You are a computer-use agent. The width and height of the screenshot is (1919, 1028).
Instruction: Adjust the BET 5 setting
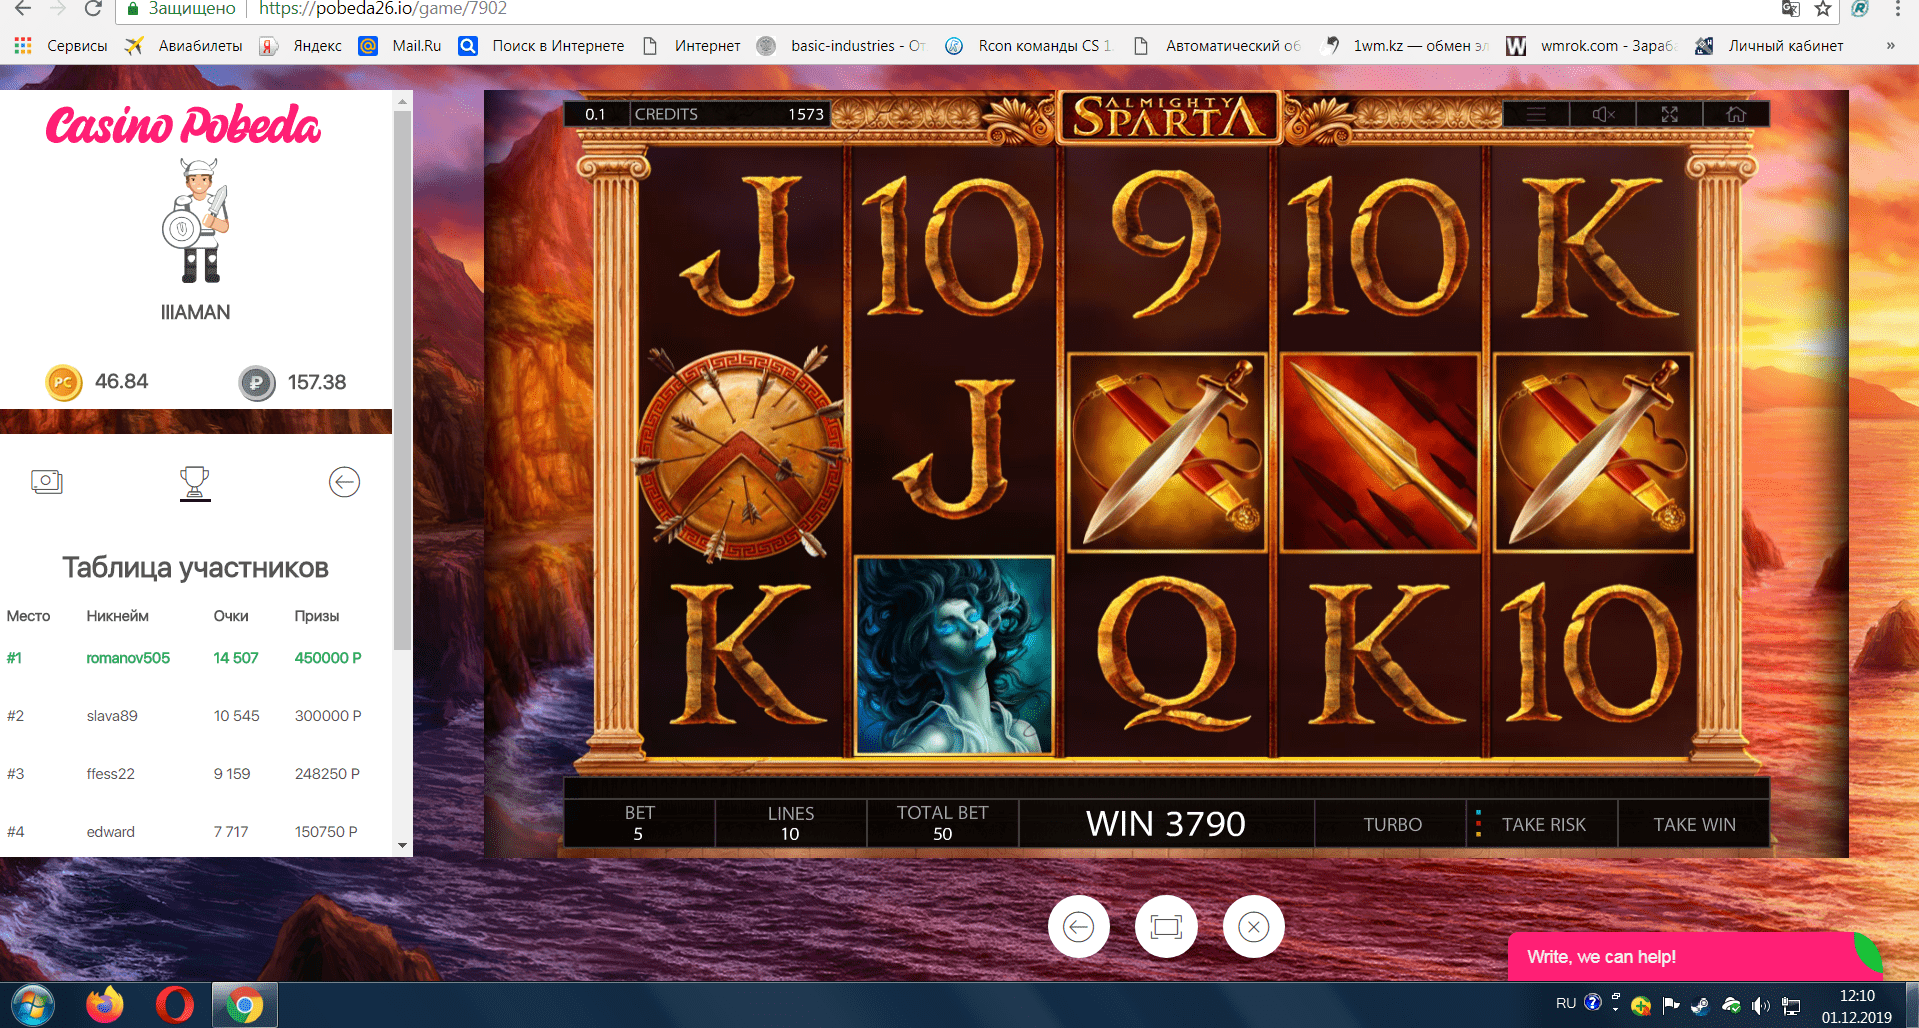(639, 823)
